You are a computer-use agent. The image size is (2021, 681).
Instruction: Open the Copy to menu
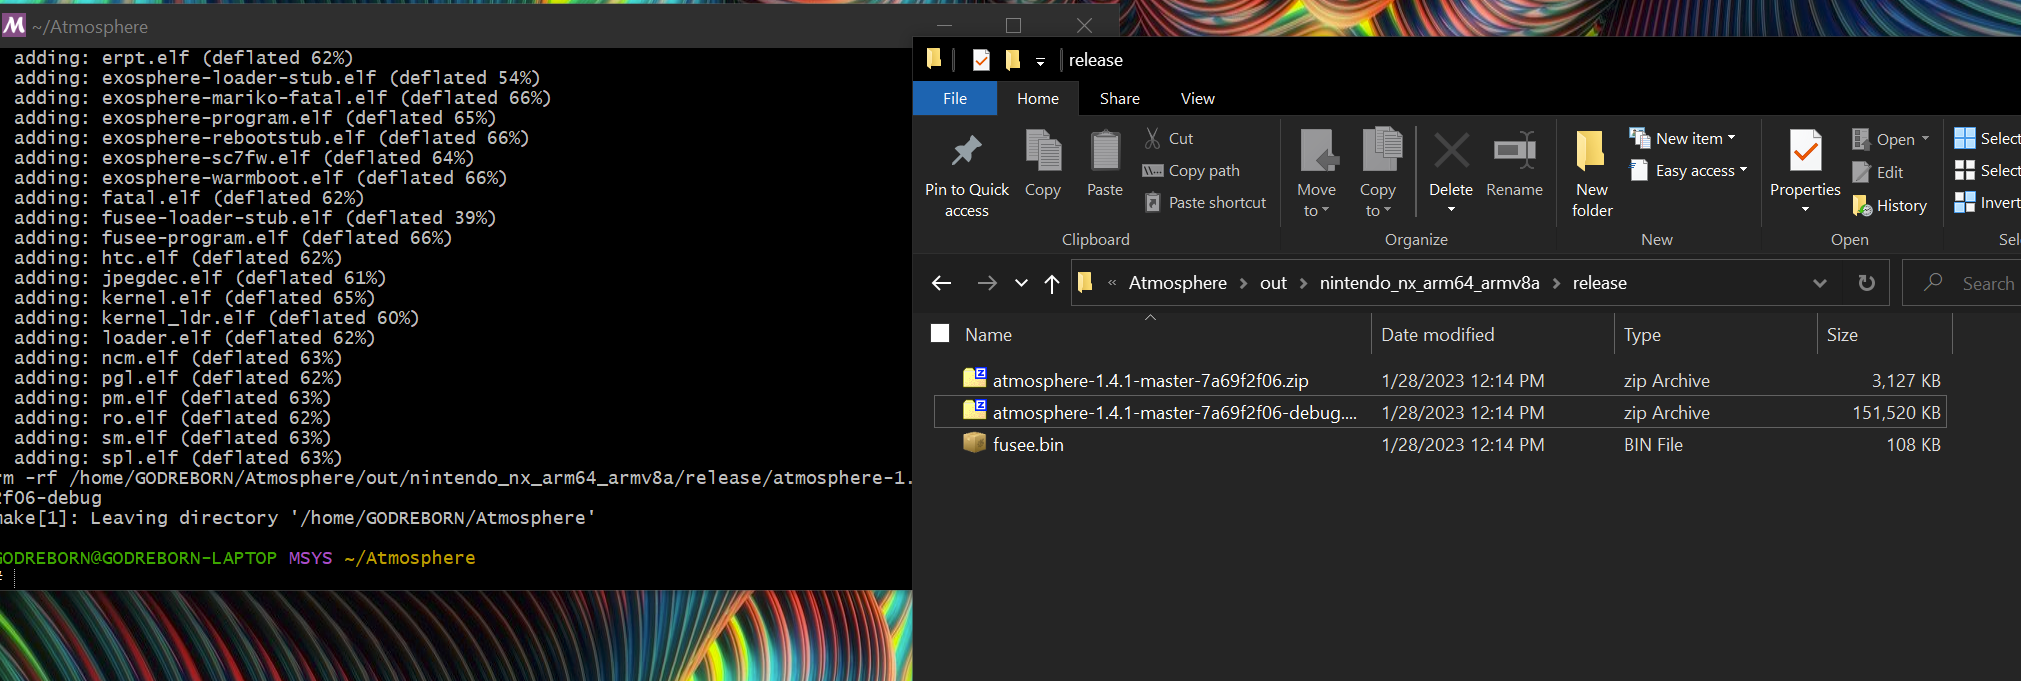(1378, 174)
